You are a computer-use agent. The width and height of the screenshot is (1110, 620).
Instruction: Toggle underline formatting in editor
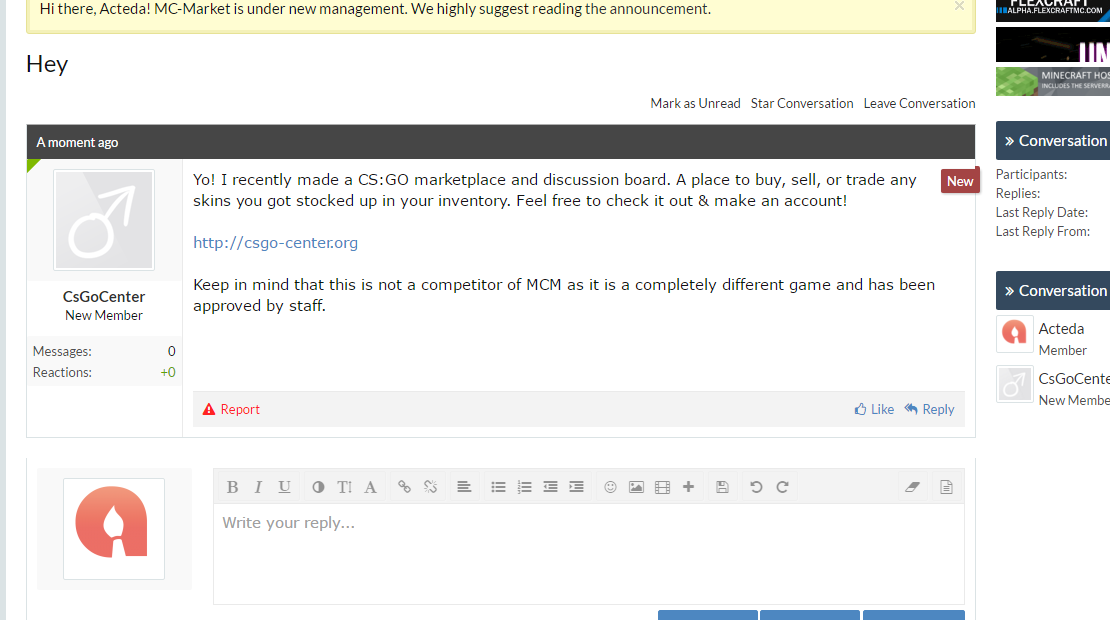pos(285,487)
